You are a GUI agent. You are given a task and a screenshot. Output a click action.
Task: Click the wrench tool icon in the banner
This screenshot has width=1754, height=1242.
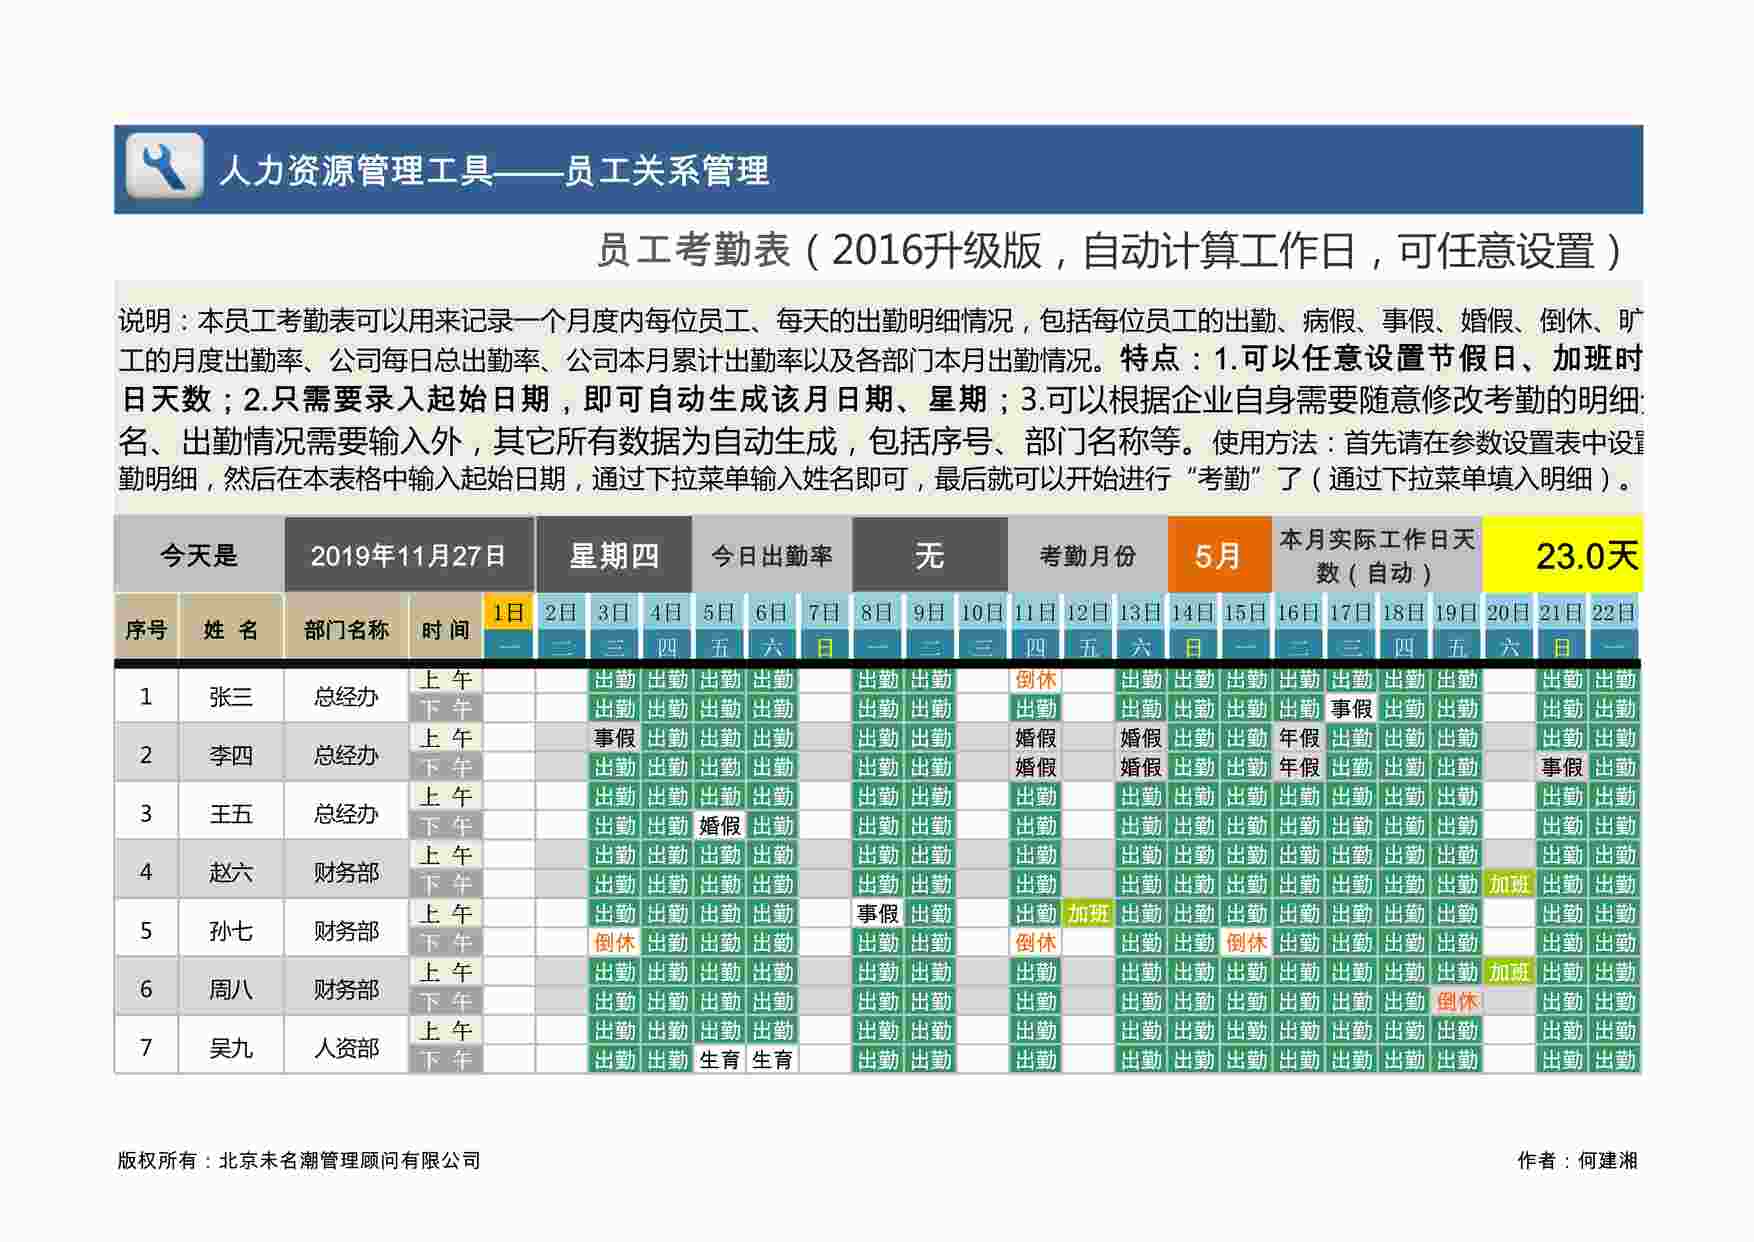tap(165, 166)
